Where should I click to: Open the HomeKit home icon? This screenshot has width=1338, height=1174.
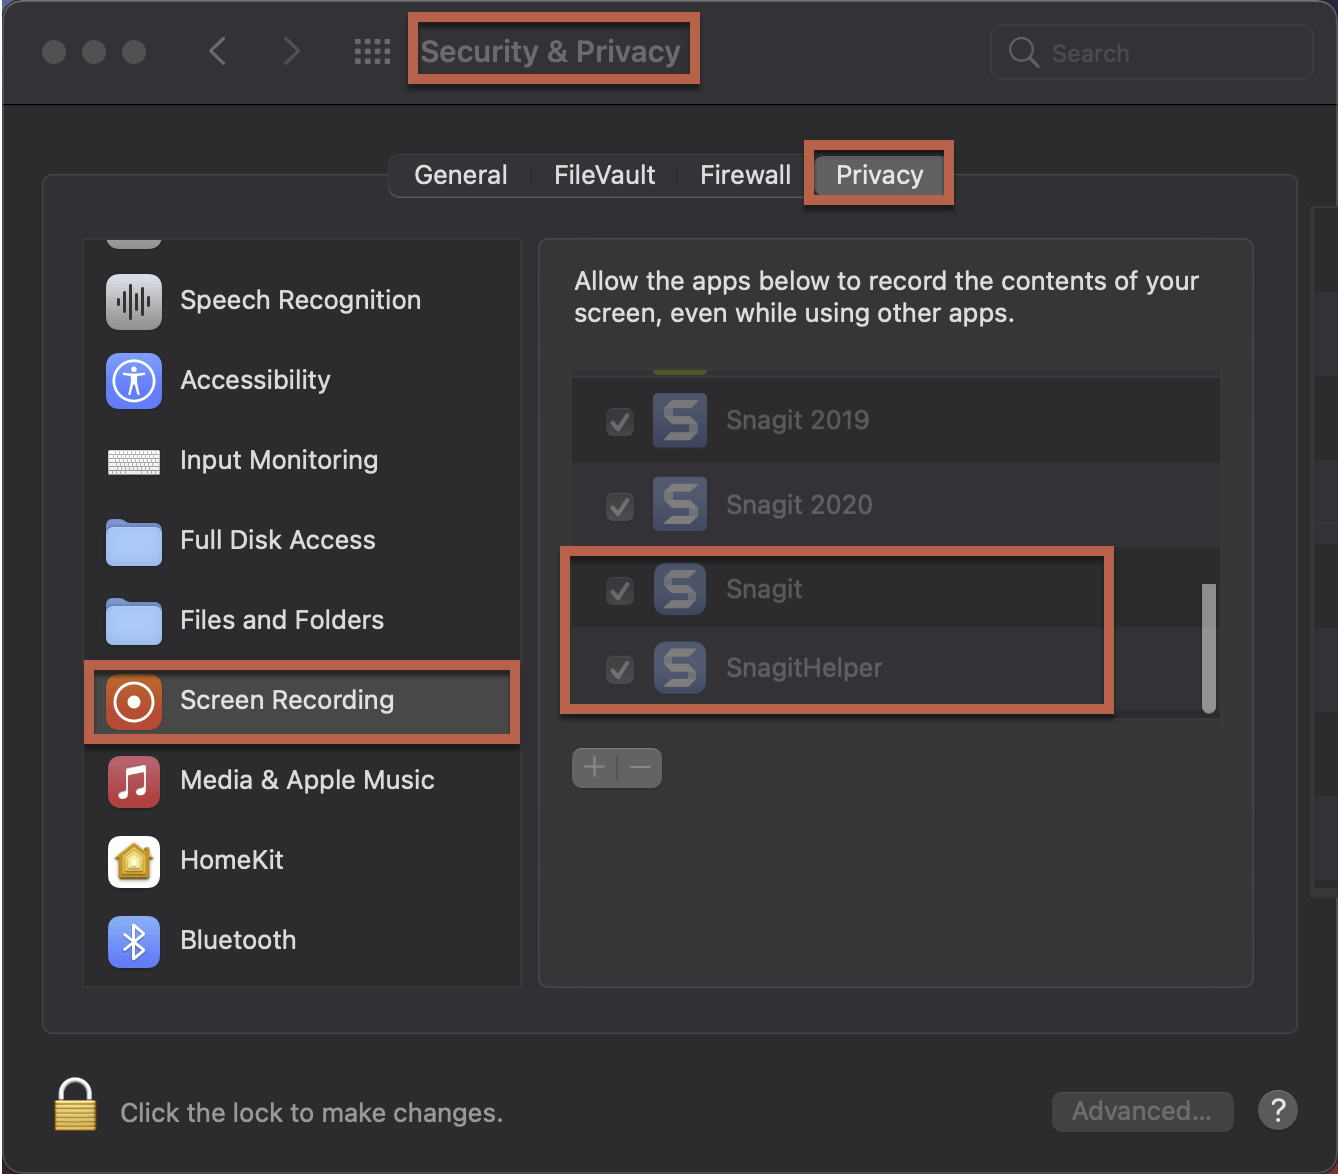click(133, 861)
